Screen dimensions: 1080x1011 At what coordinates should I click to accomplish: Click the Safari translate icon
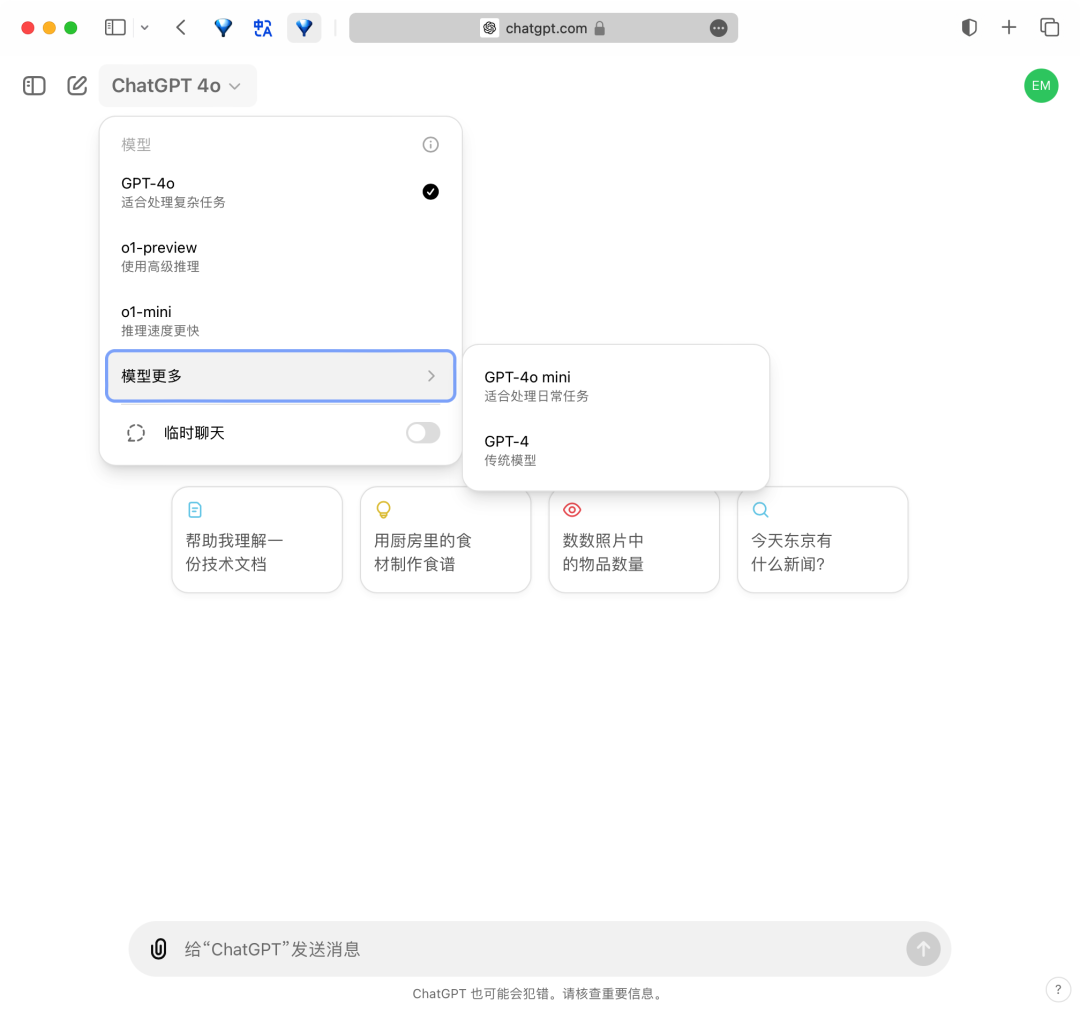tap(263, 28)
